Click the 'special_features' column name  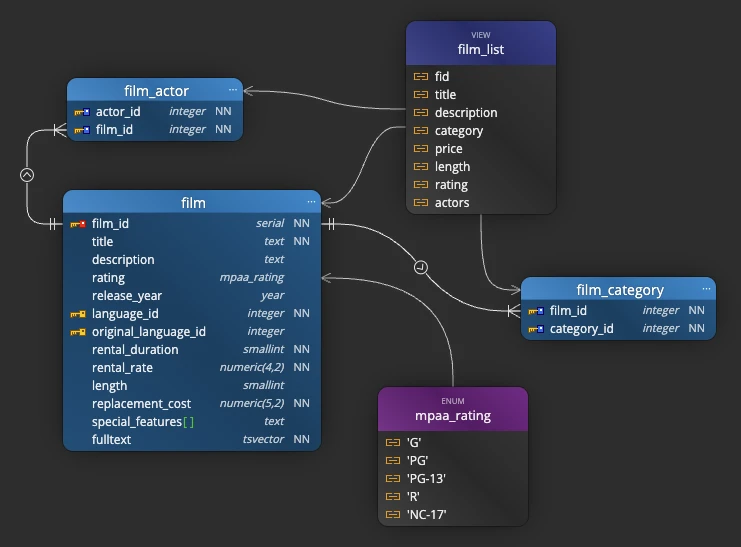coord(137,421)
